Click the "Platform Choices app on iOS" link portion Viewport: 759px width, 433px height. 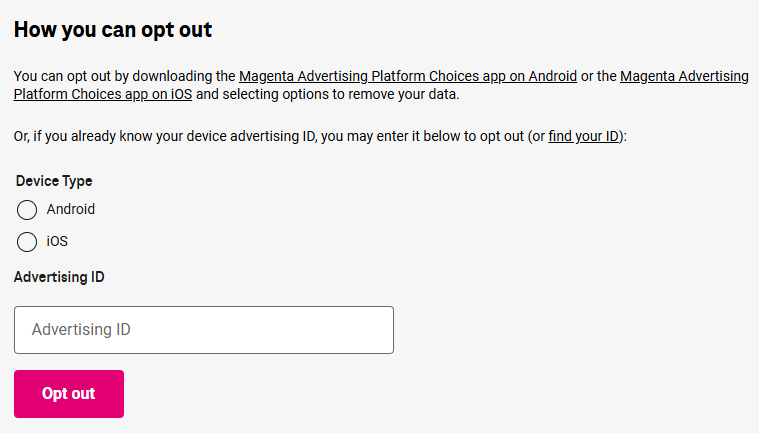coord(103,95)
